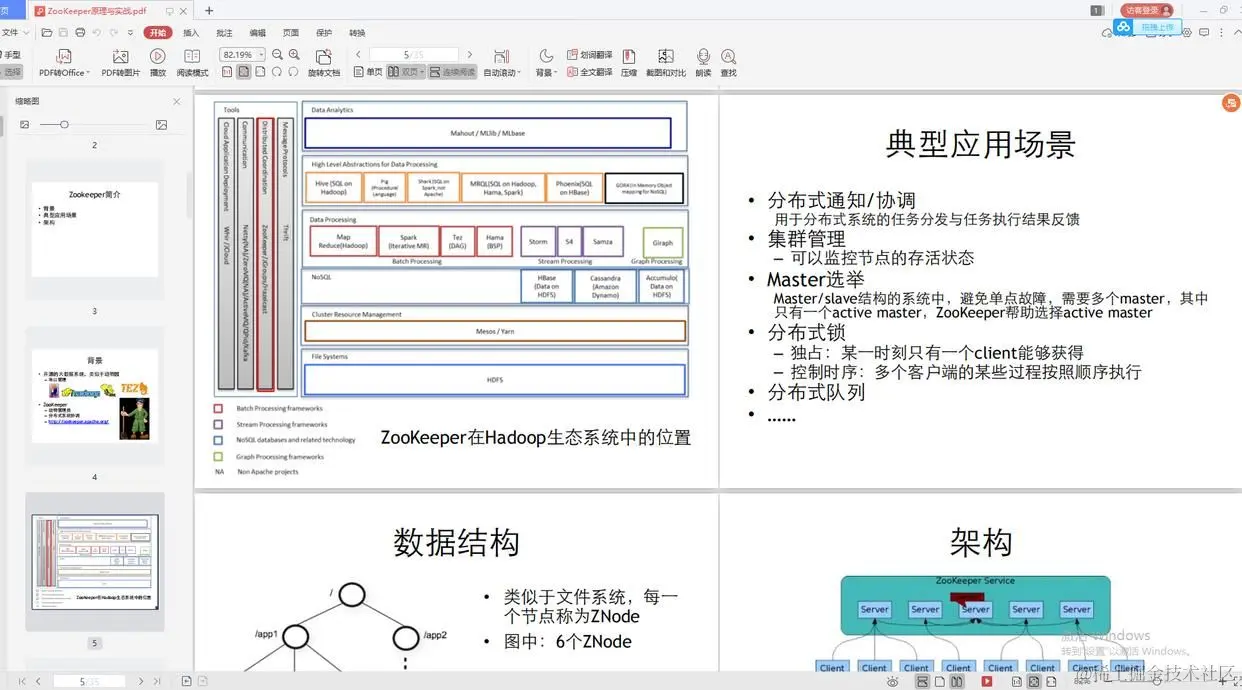Open the 查找 search tool

click(729, 63)
